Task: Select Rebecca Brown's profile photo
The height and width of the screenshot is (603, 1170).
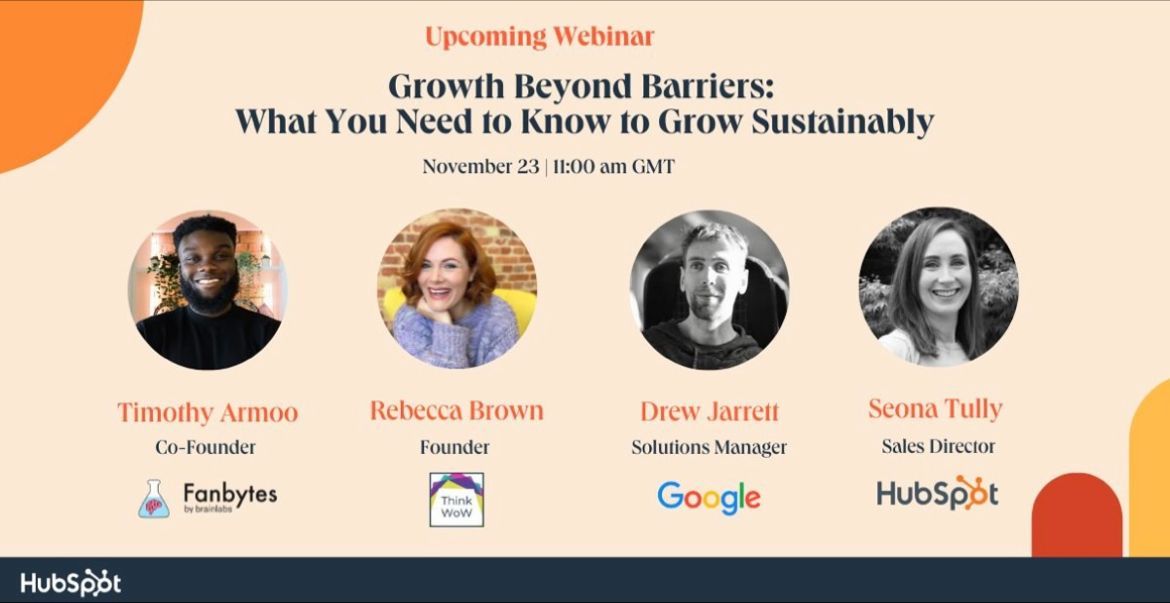Action: coord(457,288)
